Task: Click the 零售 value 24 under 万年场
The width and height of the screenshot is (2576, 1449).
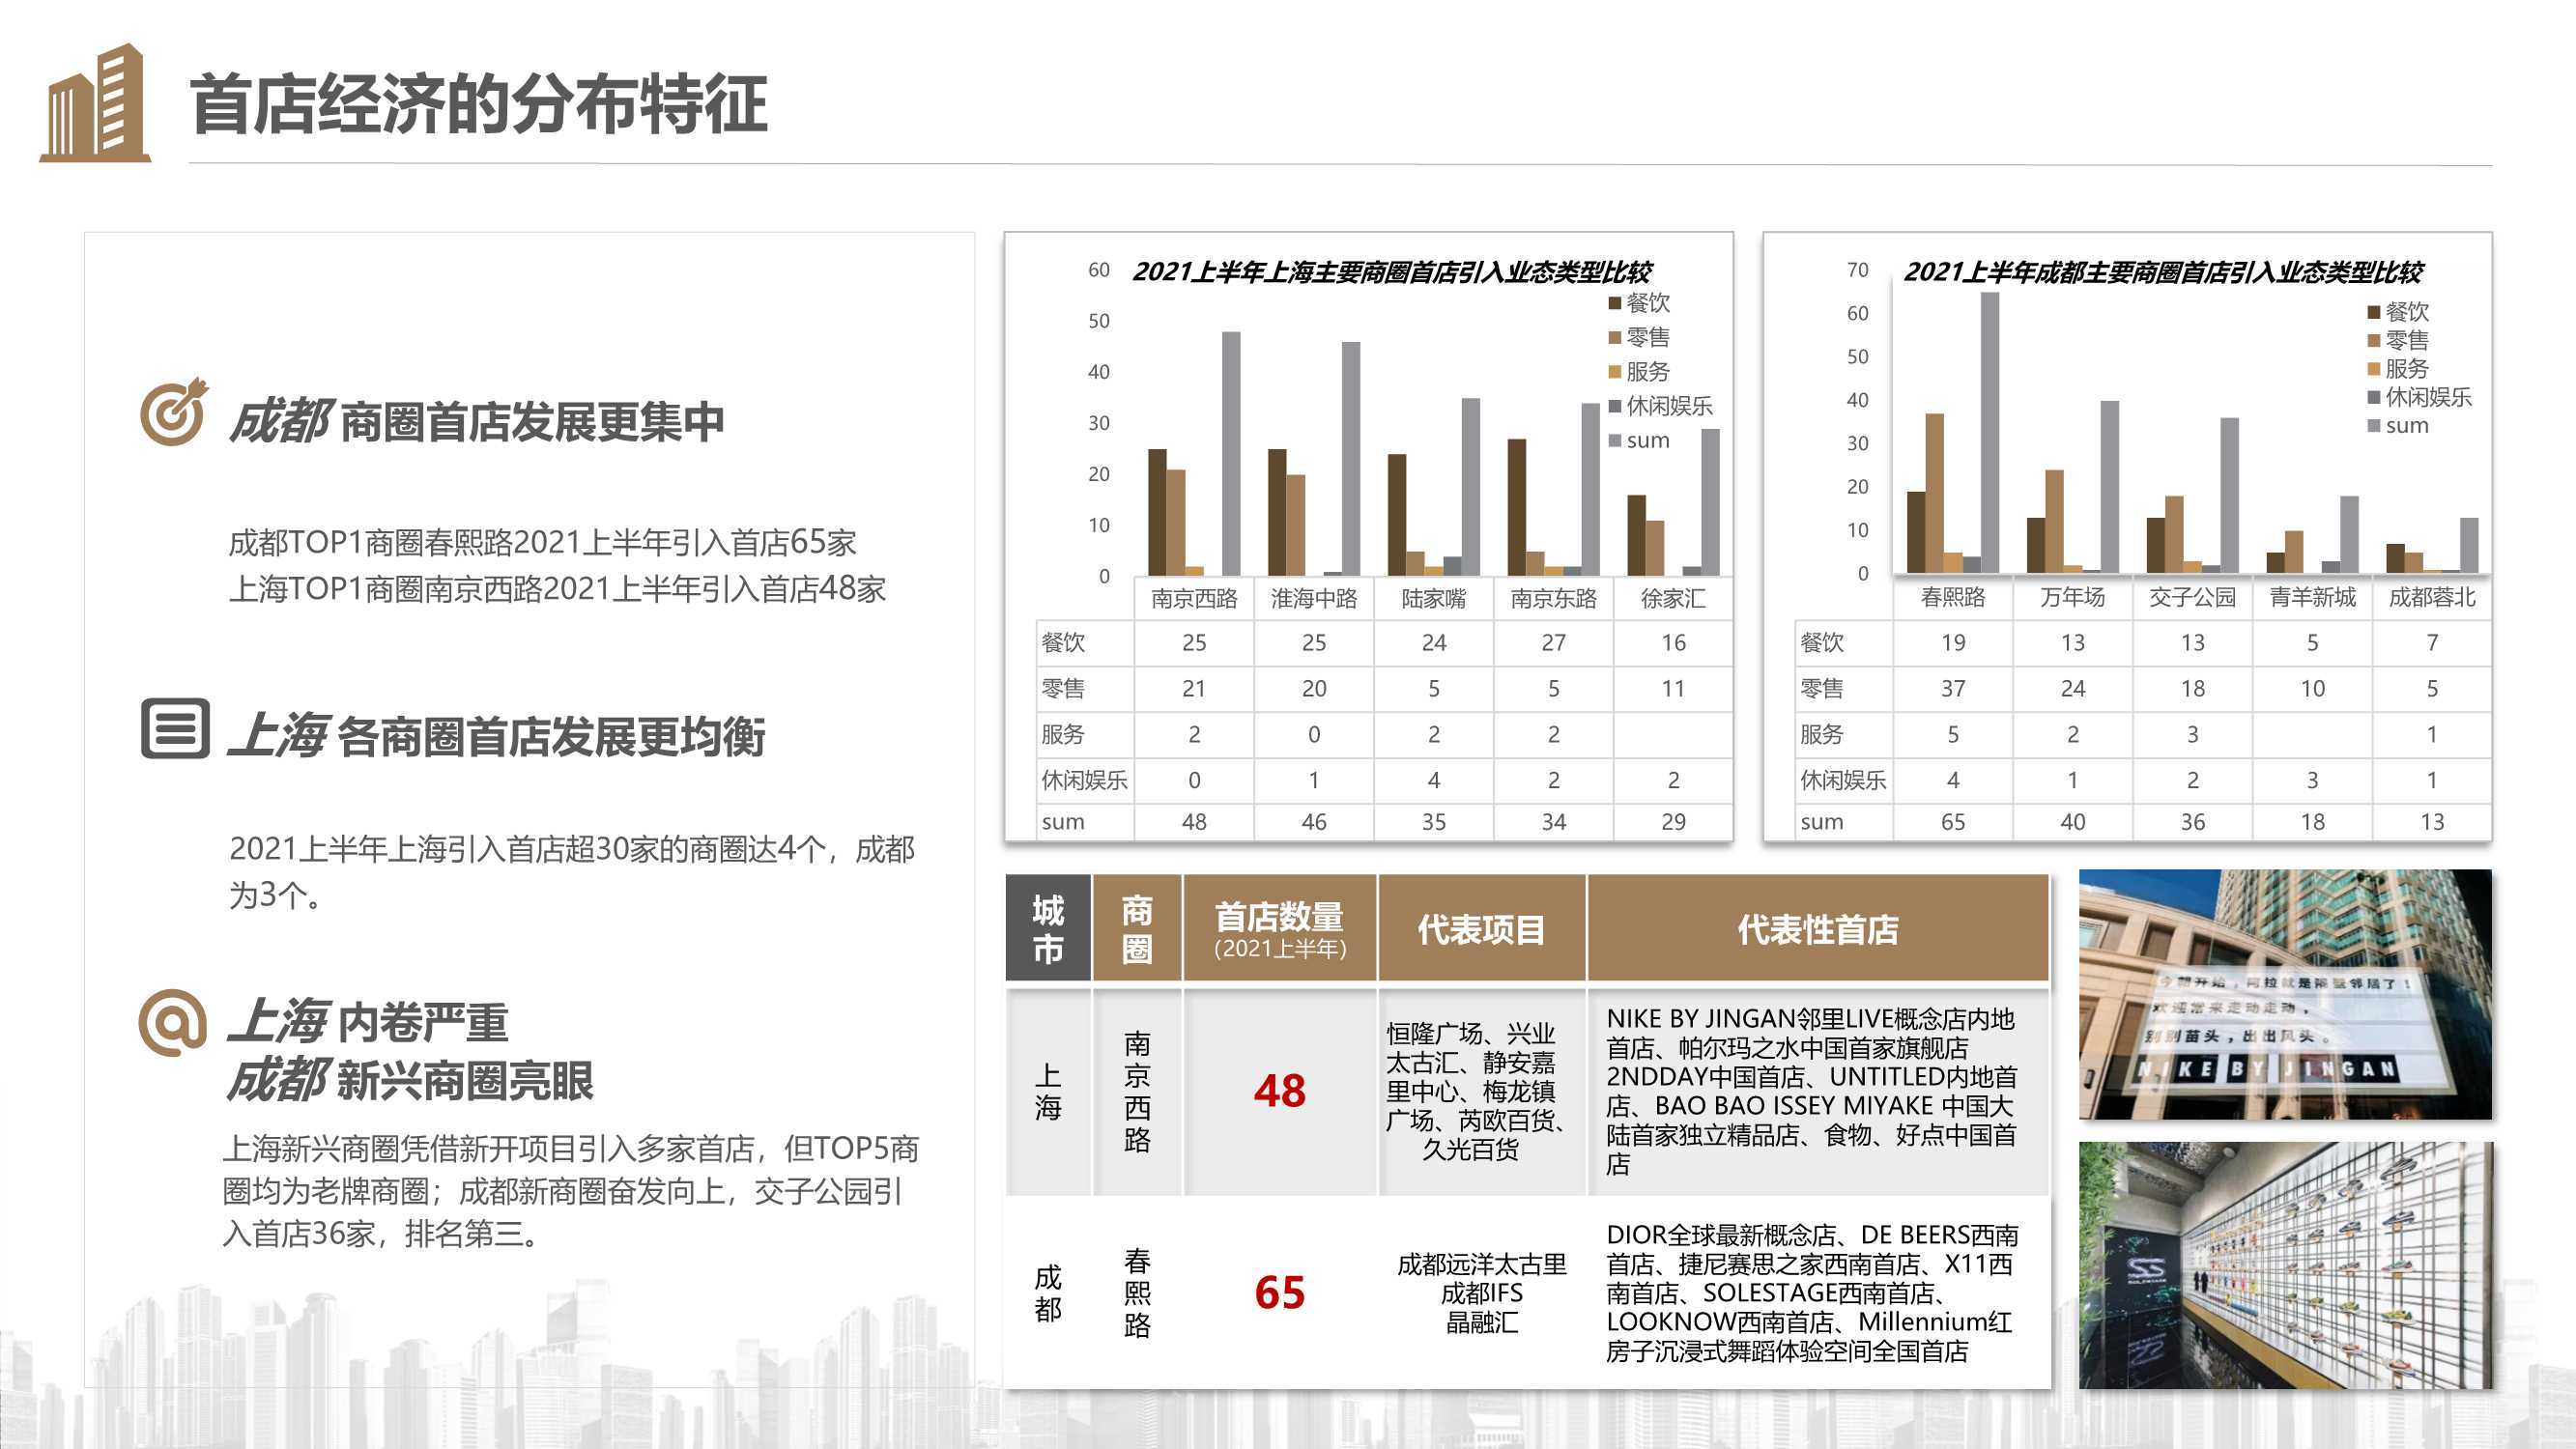Action: (2073, 689)
